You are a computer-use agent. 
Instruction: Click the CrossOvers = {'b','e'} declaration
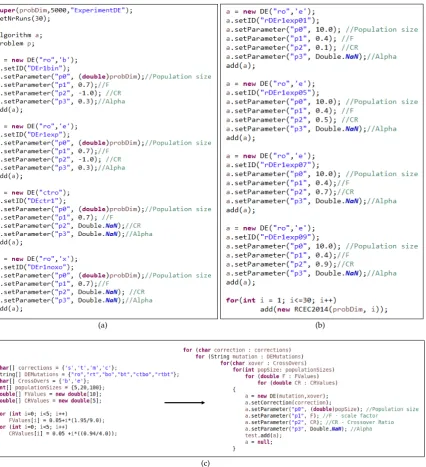tap(45, 381)
